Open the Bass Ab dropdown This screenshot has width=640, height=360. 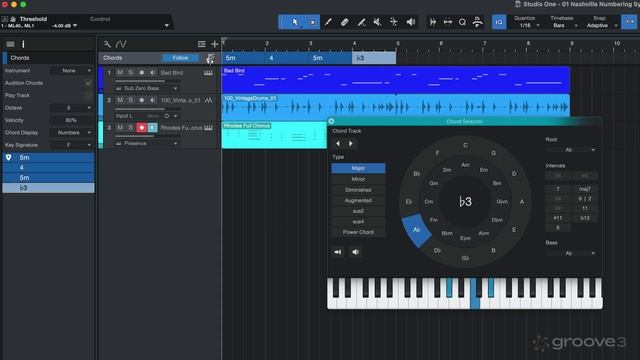click(x=571, y=253)
